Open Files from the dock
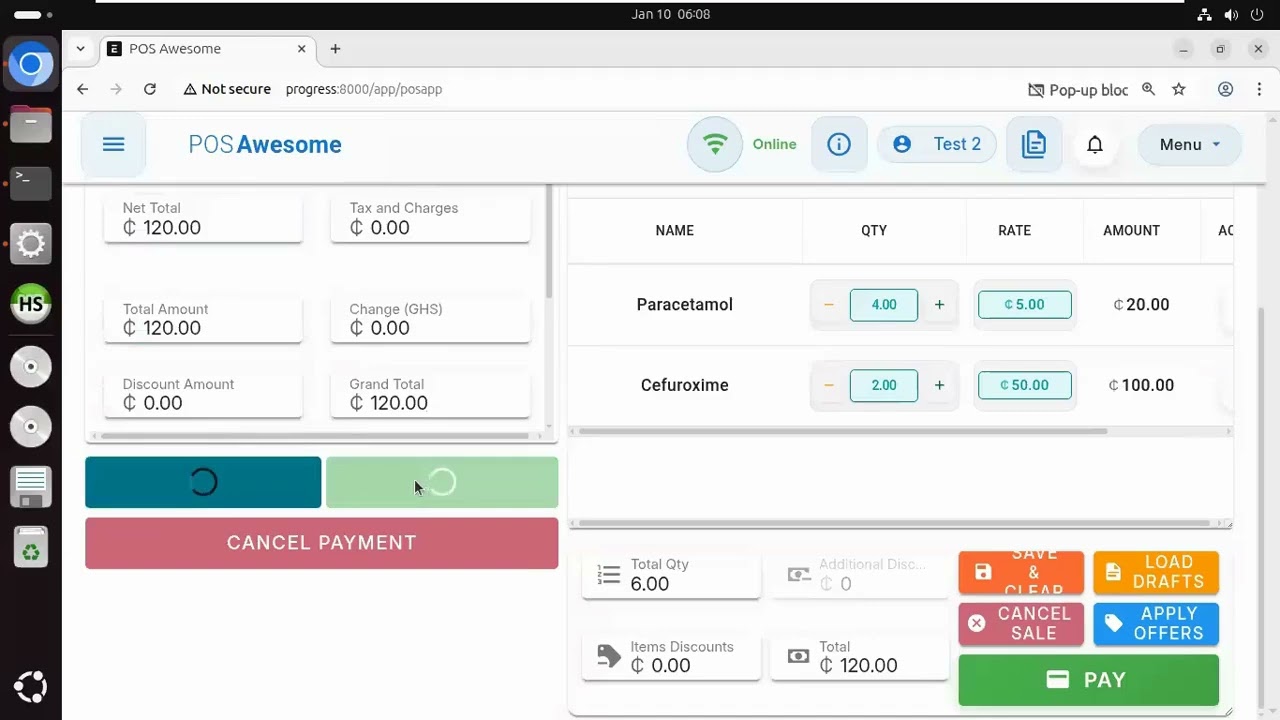 (x=31, y=124)
